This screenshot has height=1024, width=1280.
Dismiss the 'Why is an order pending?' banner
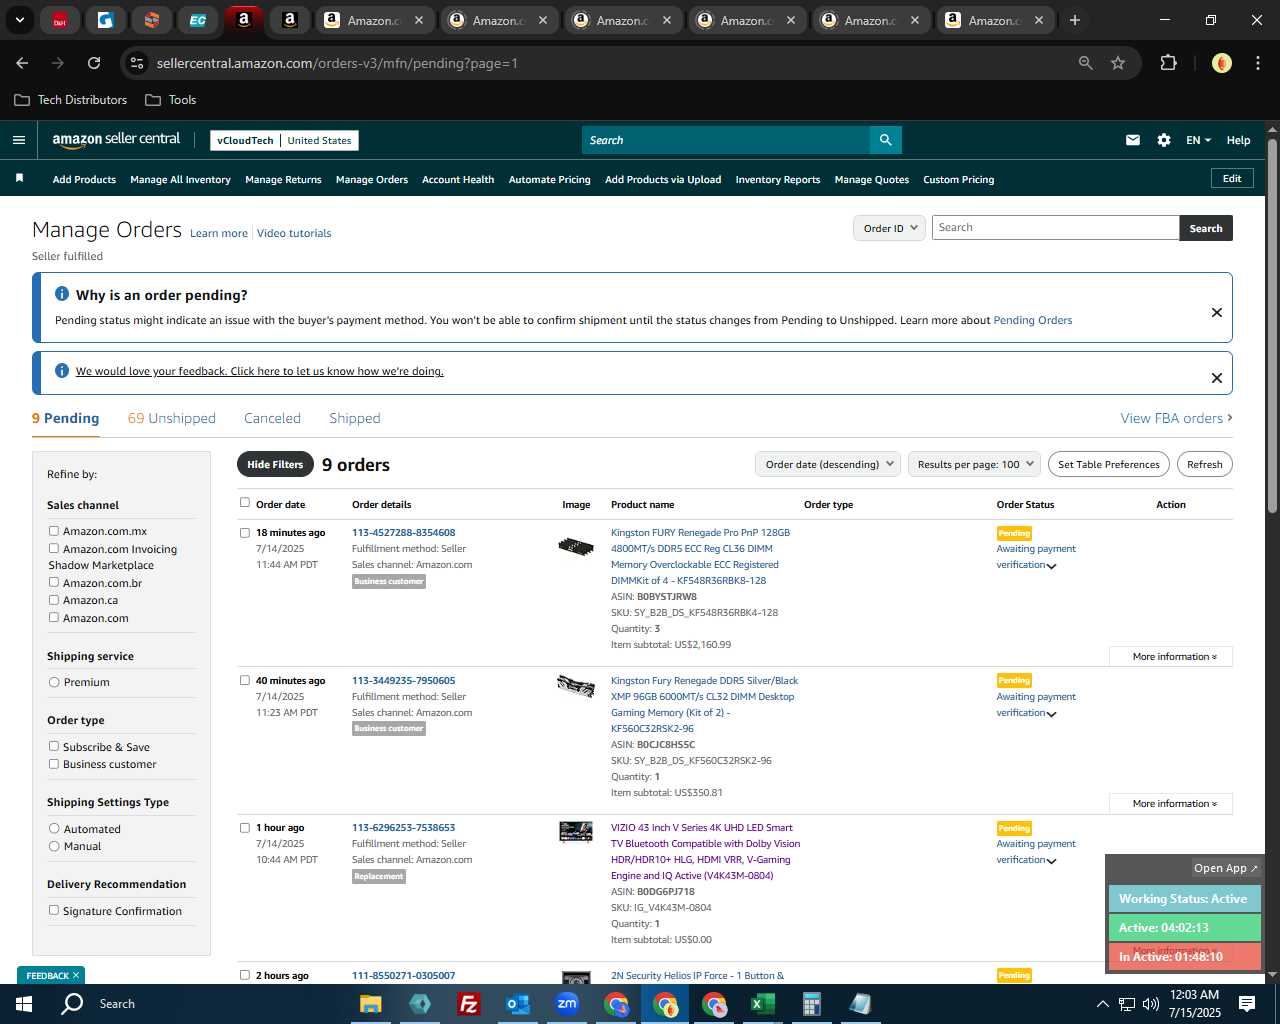1217,312
